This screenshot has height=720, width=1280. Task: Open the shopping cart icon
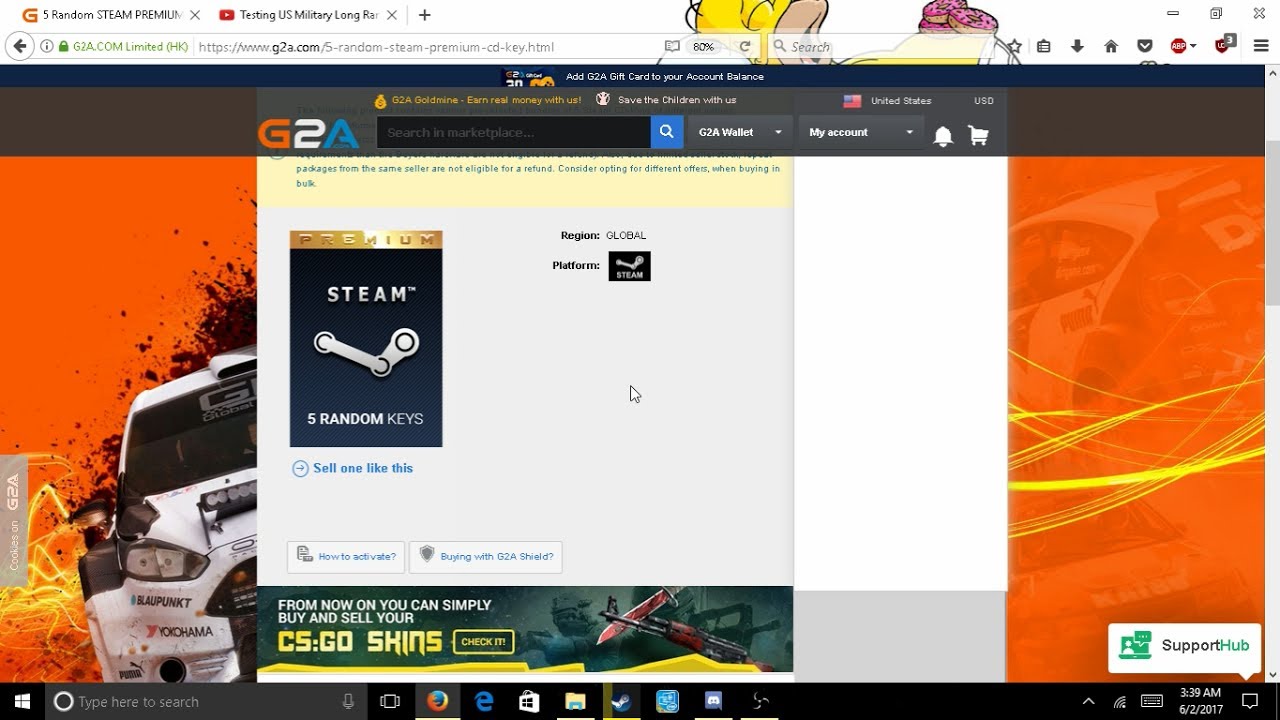pos(978,135)
